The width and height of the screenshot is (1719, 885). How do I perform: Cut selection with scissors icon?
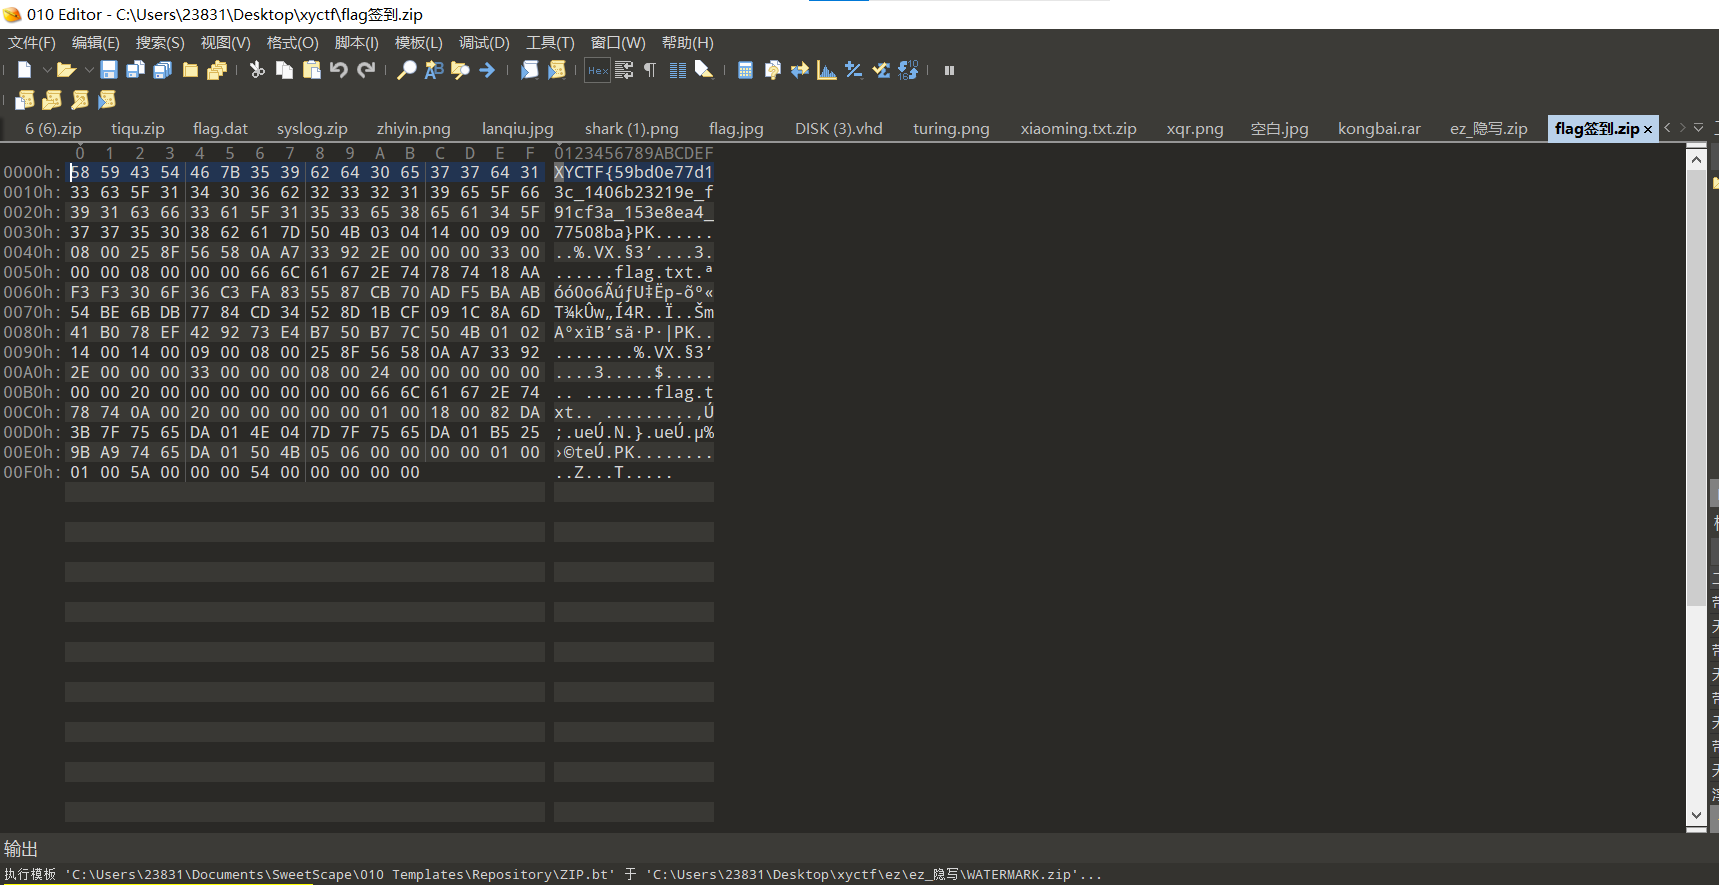point(258,70)
